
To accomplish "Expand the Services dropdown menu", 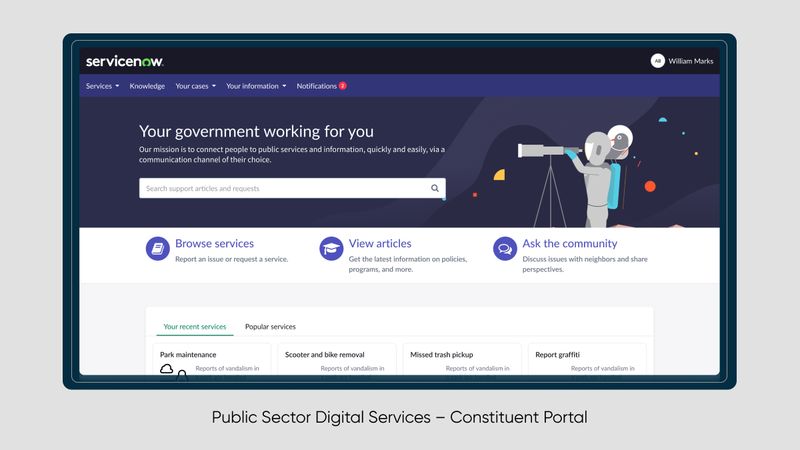I will (102, 86).
